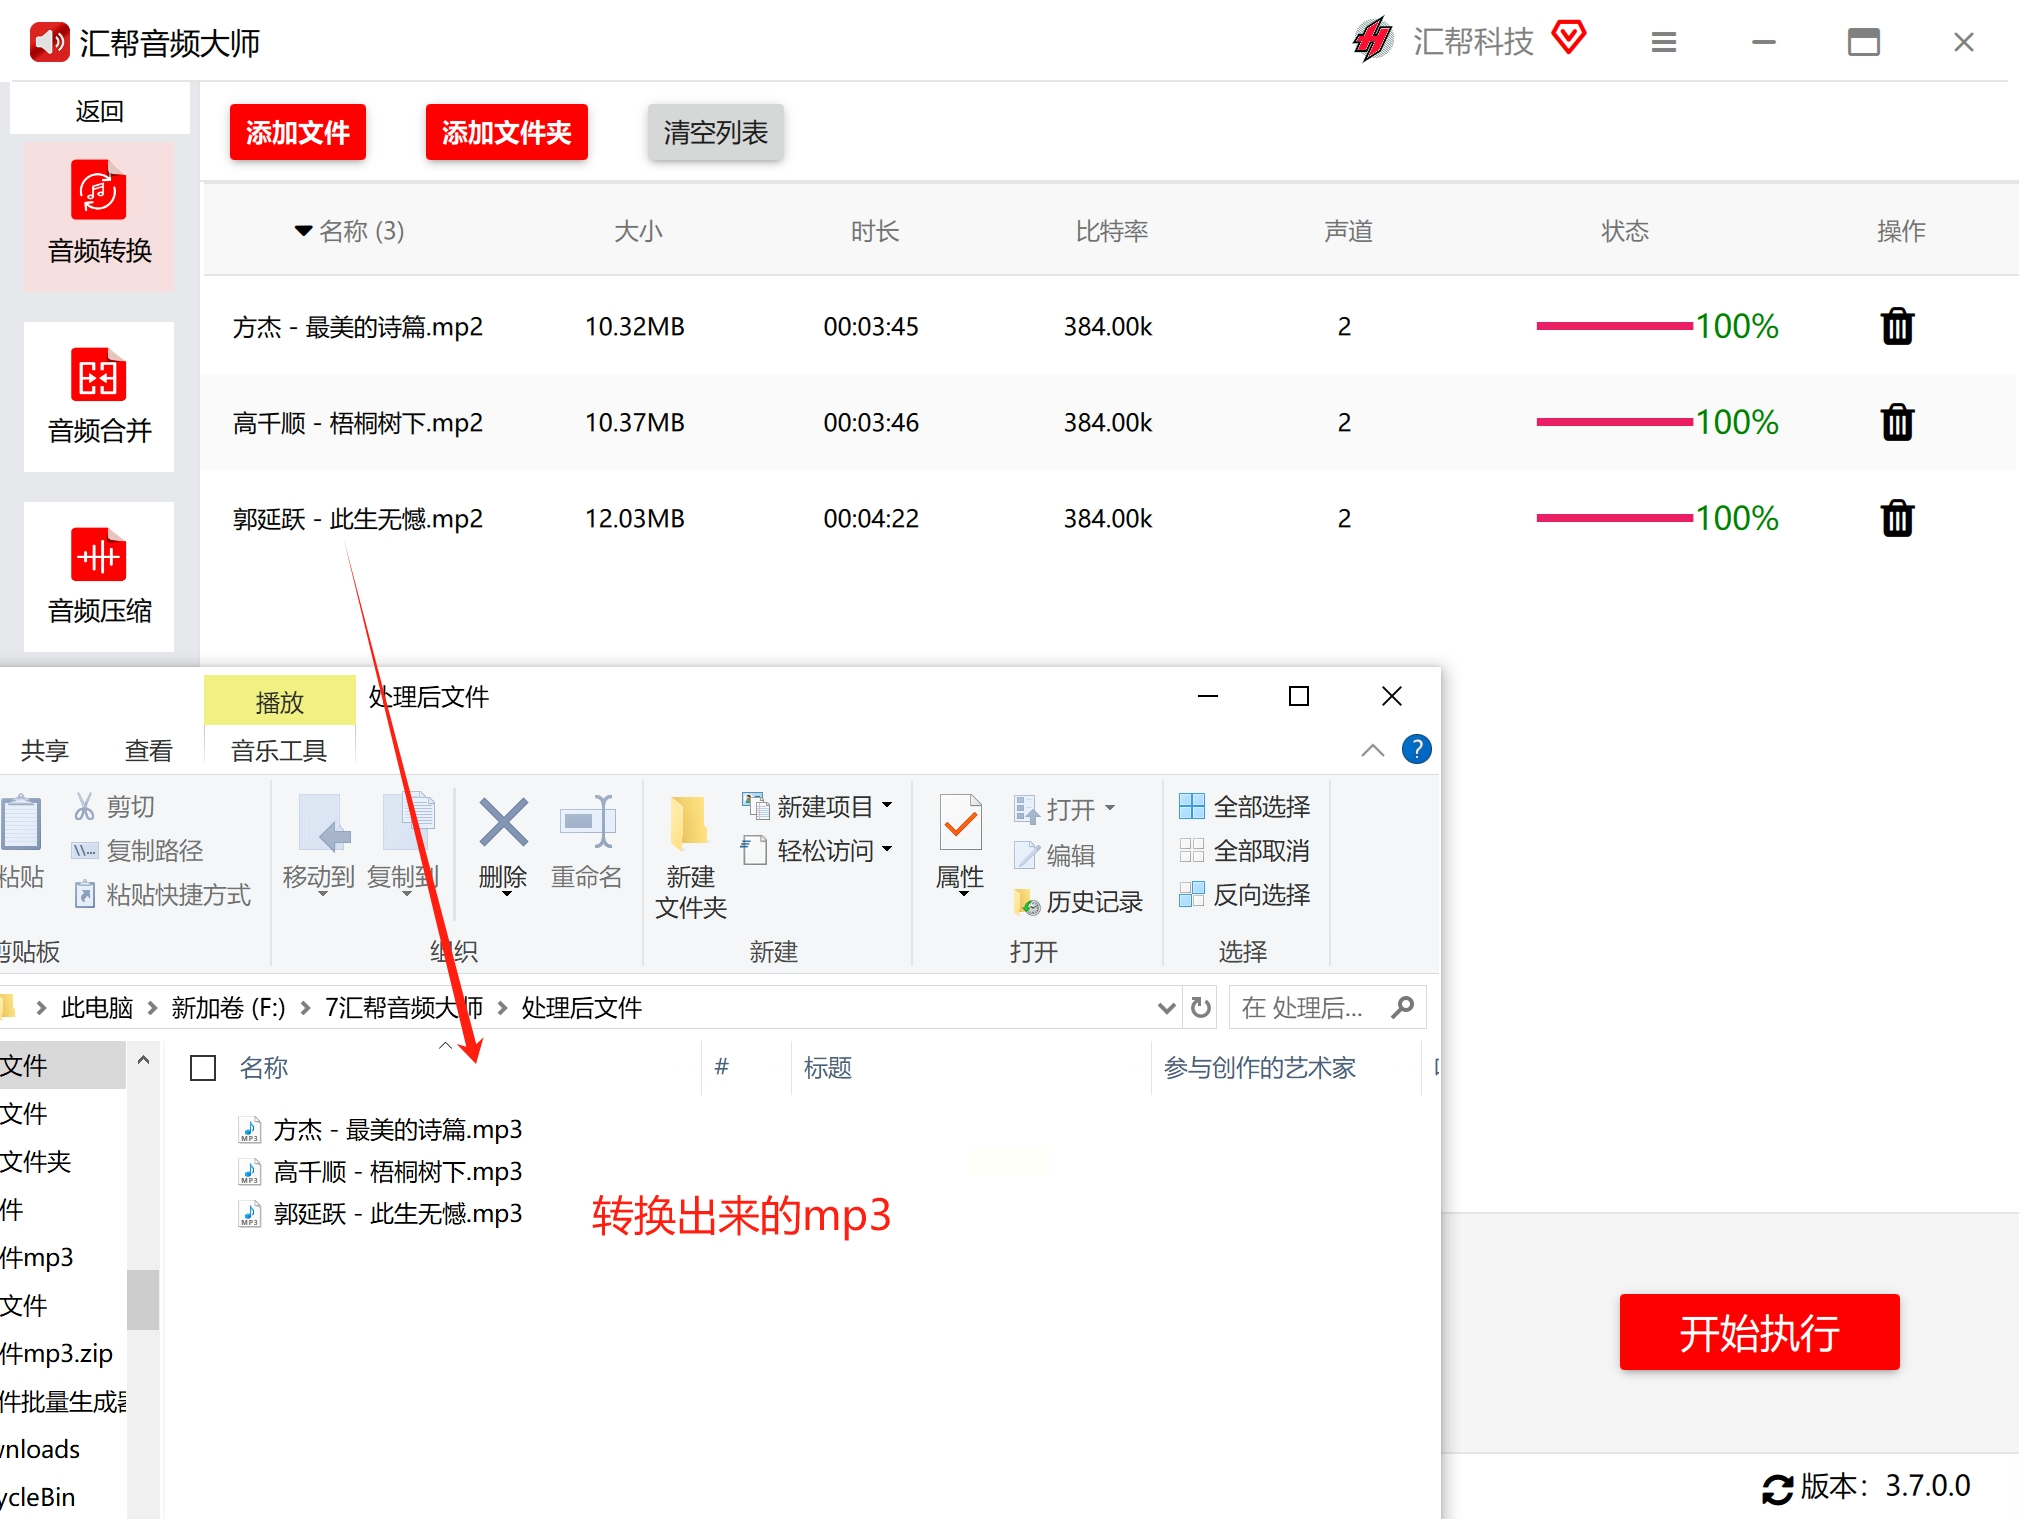This screenshot has height=1519, width=2019.
Task: Open the address bar path history dropdown
Action: (1166, 1007)
